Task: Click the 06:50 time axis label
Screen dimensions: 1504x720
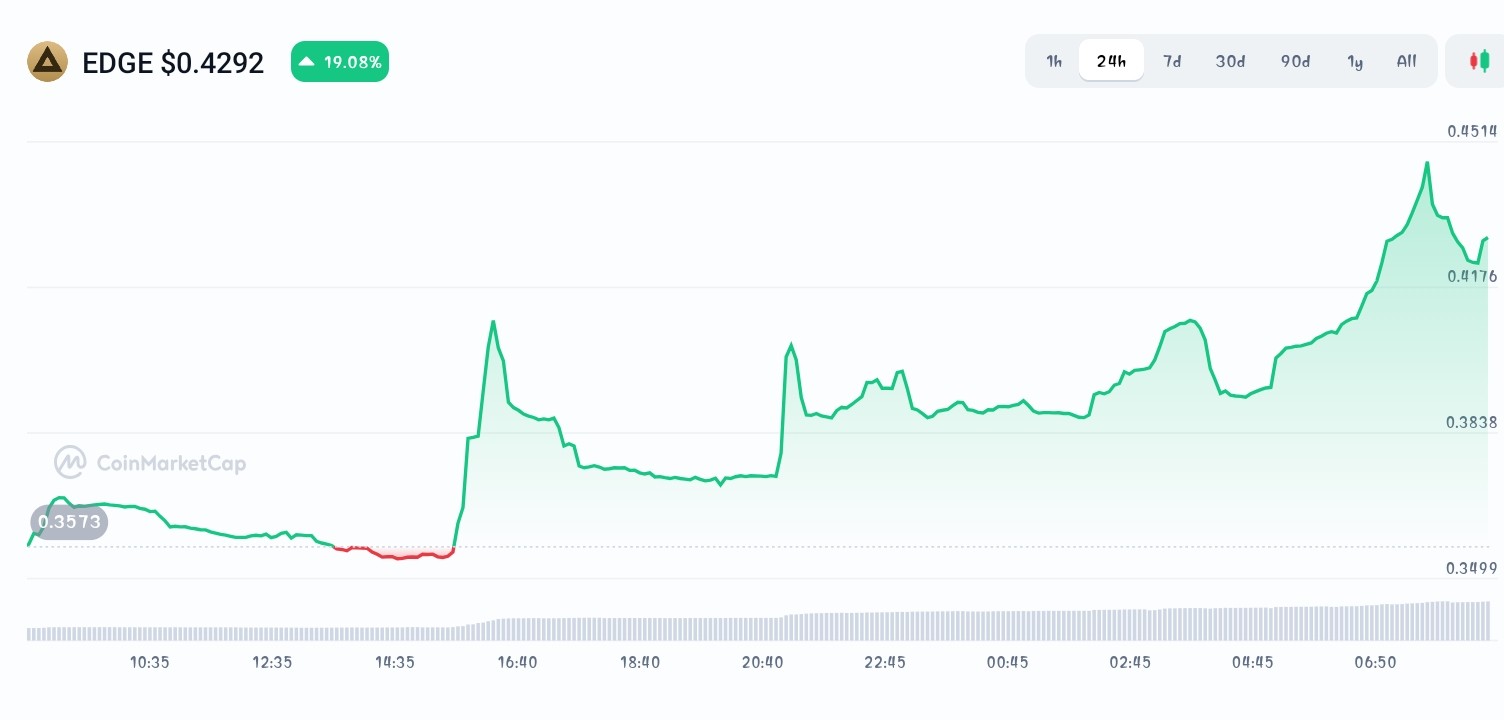Action: click(x=1376, y=662)
